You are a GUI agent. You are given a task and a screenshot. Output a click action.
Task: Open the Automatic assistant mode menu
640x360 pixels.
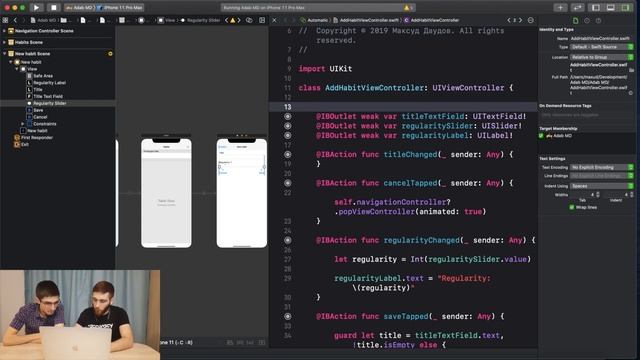[x=314, y=20]
